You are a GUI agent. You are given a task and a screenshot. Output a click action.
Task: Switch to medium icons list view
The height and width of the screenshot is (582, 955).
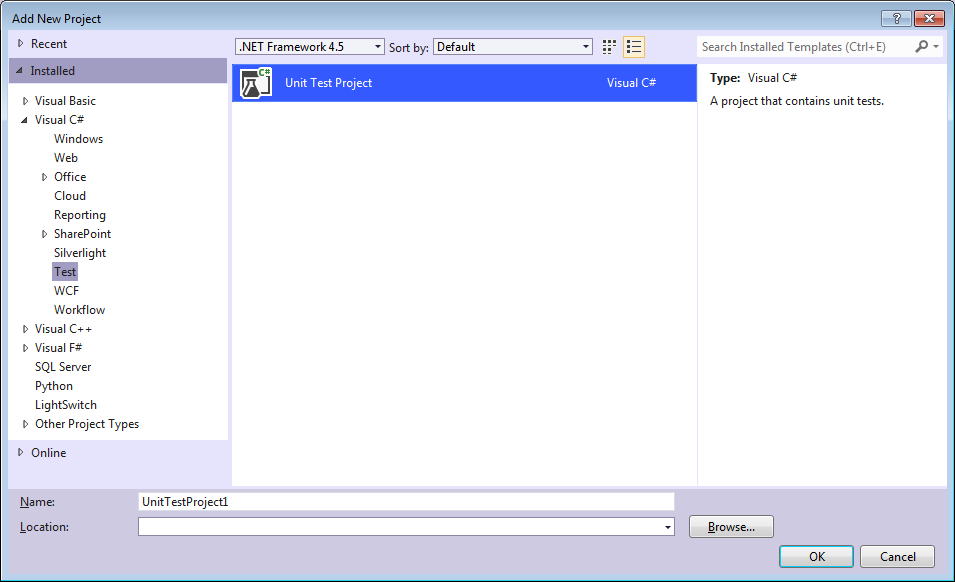click(x=634, y=47)
